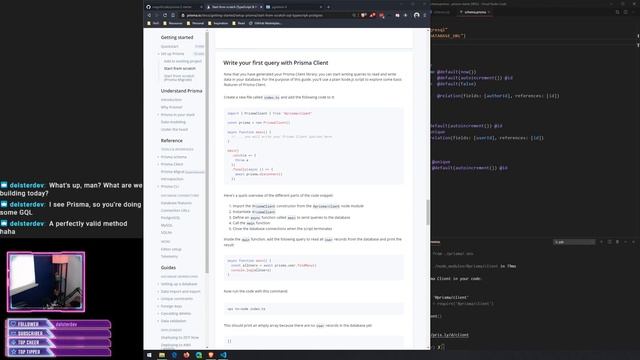Click the browser back arrow button
The height and width of the screenshot is (360, 640).
[x=149, y=15]
